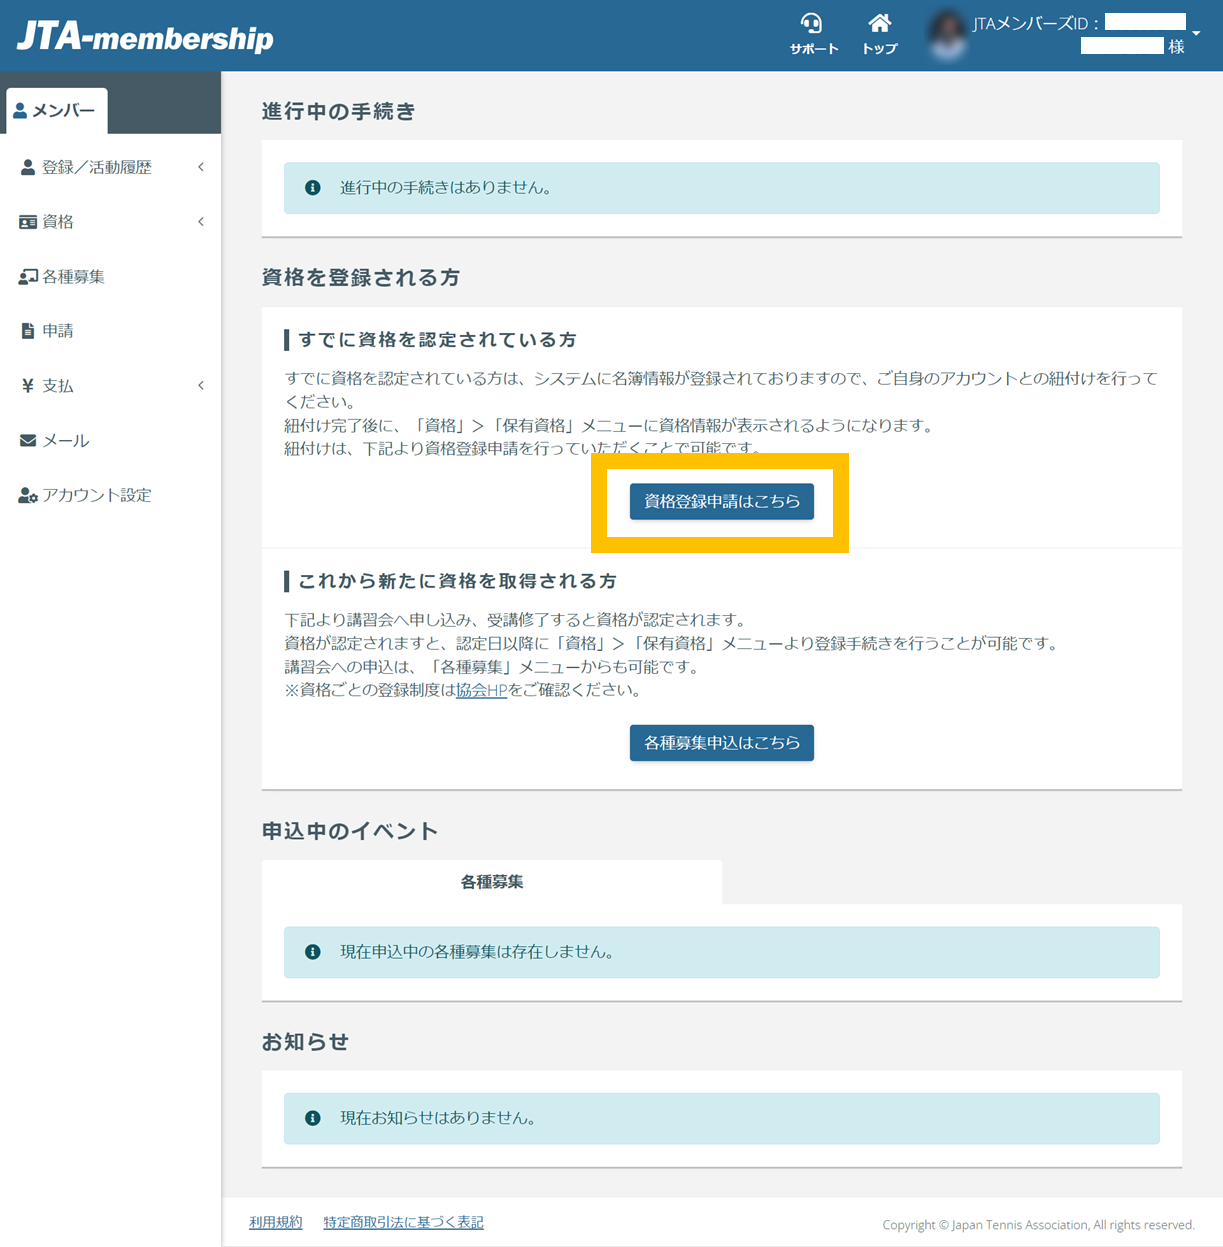This screenshot has height=1247, width=1223.
Task: Expand the chevron next to 登録／活動履歴
Action: coord(201,167)
